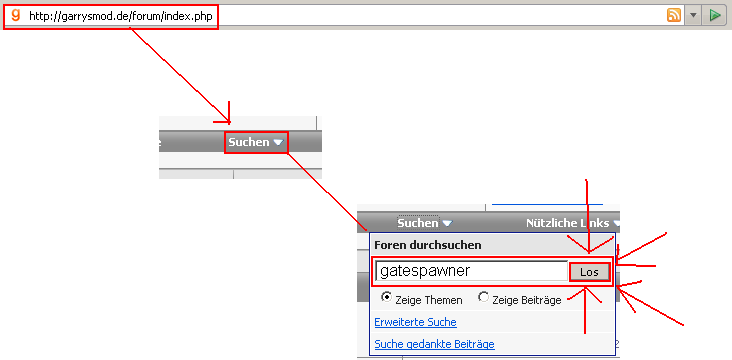Screen dimensions: 732x360
Task: Open the RSS feed icon
Action: tap(674, 15)
